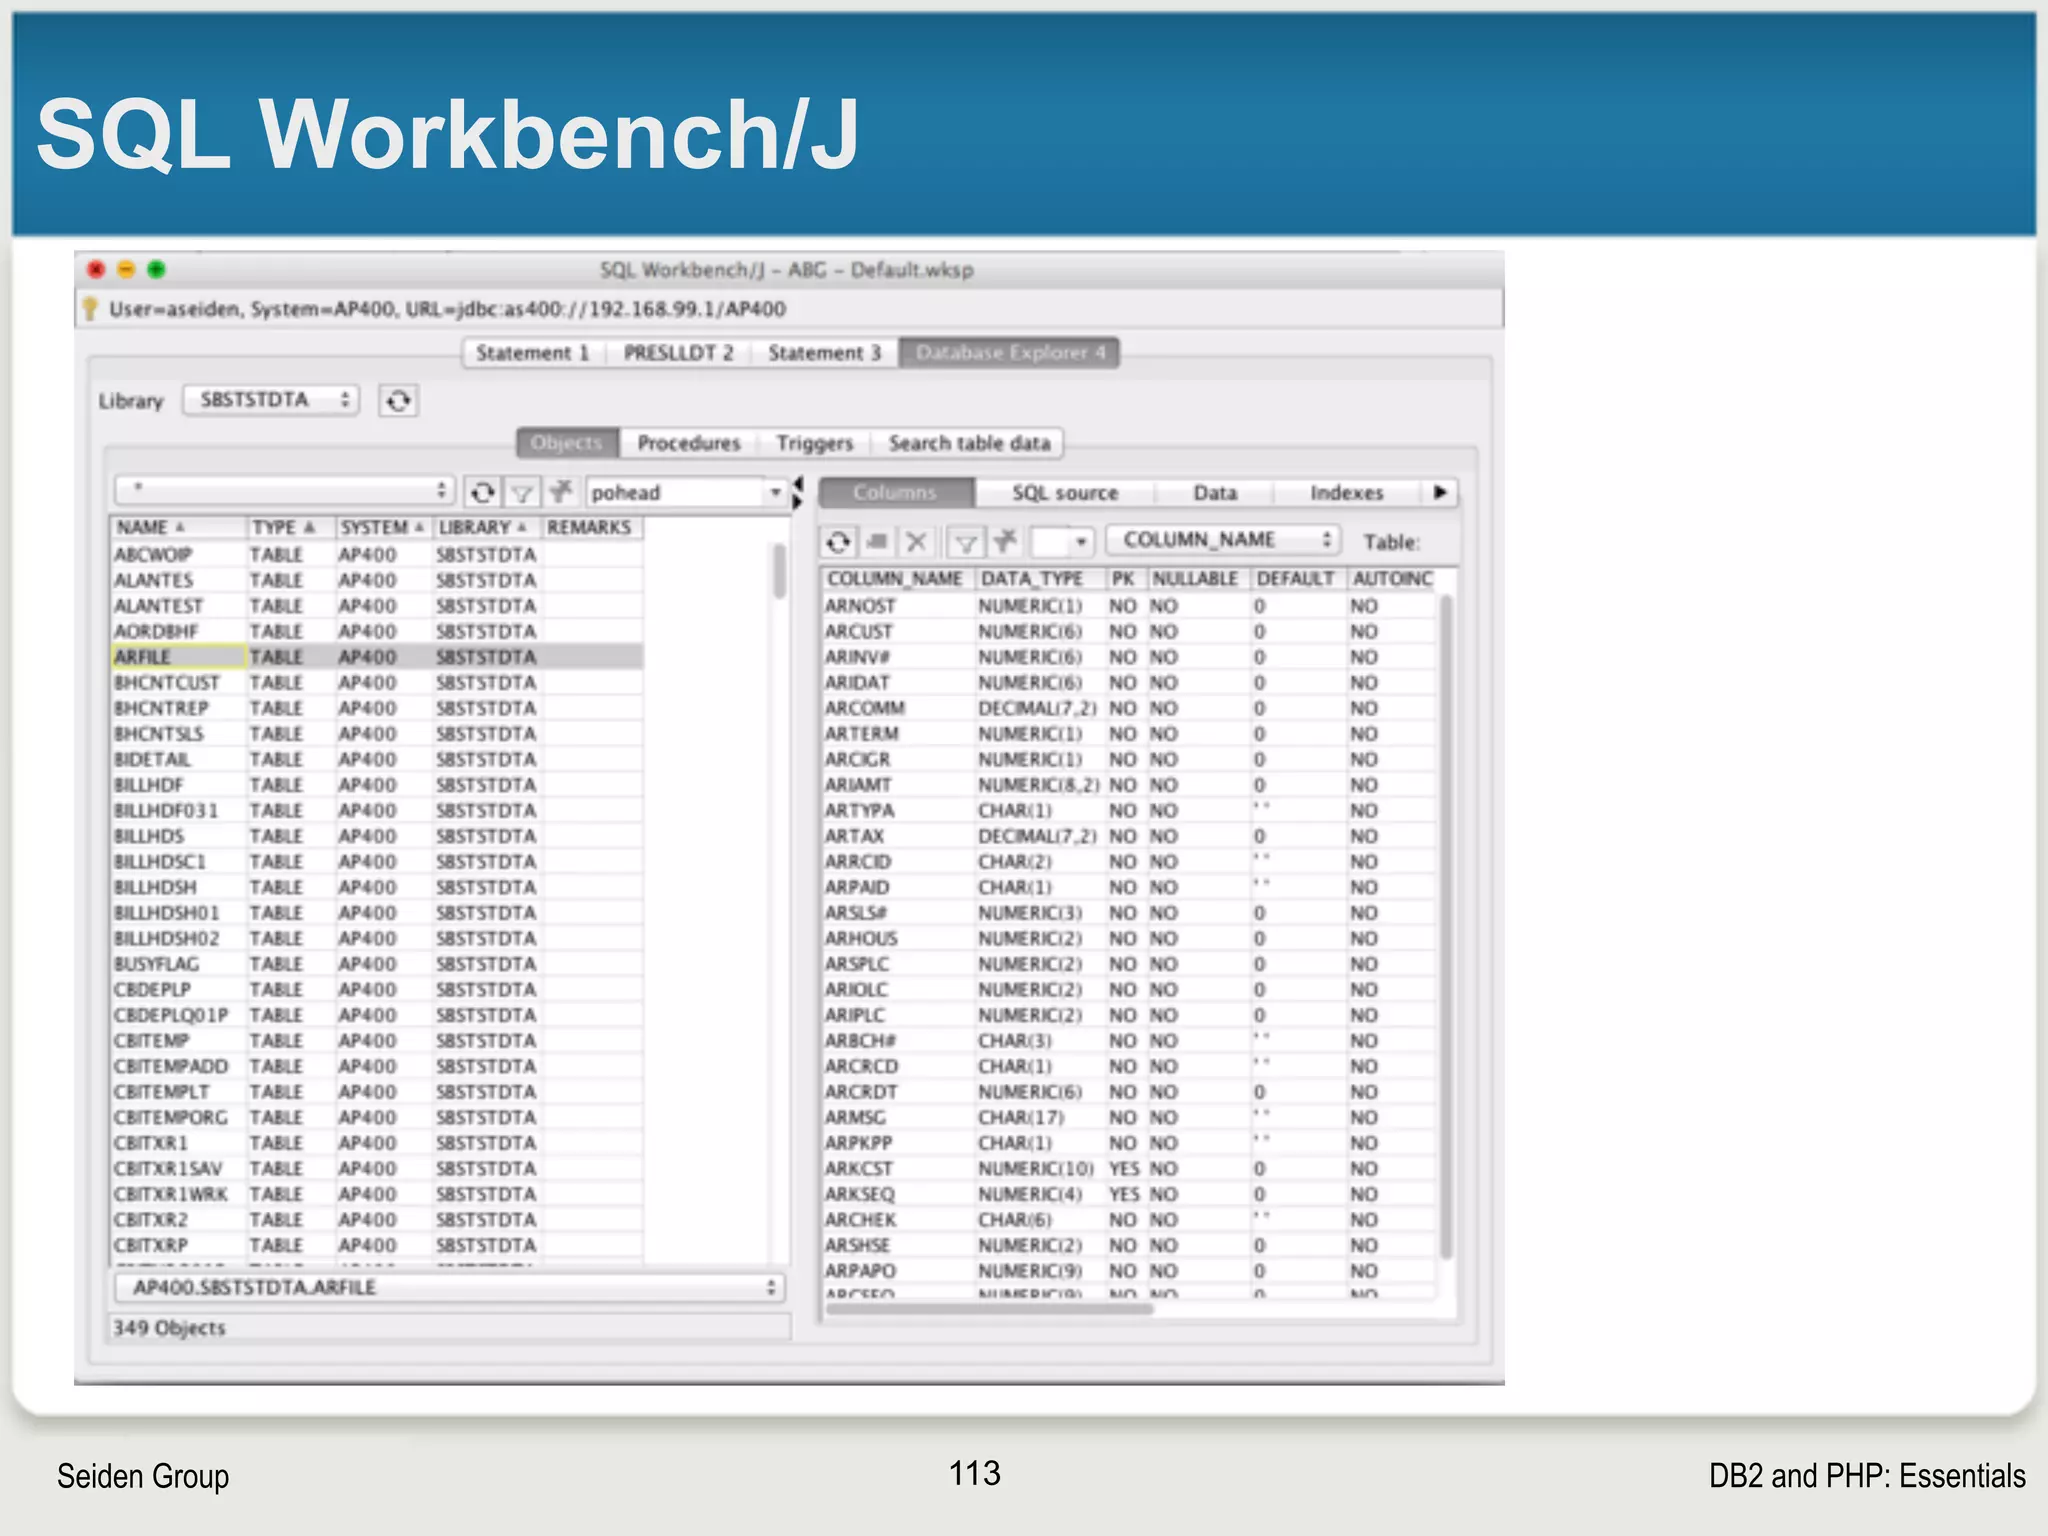Click the REMARKS column header
Screen dimensions: 2048x1536
coord(590,527)
